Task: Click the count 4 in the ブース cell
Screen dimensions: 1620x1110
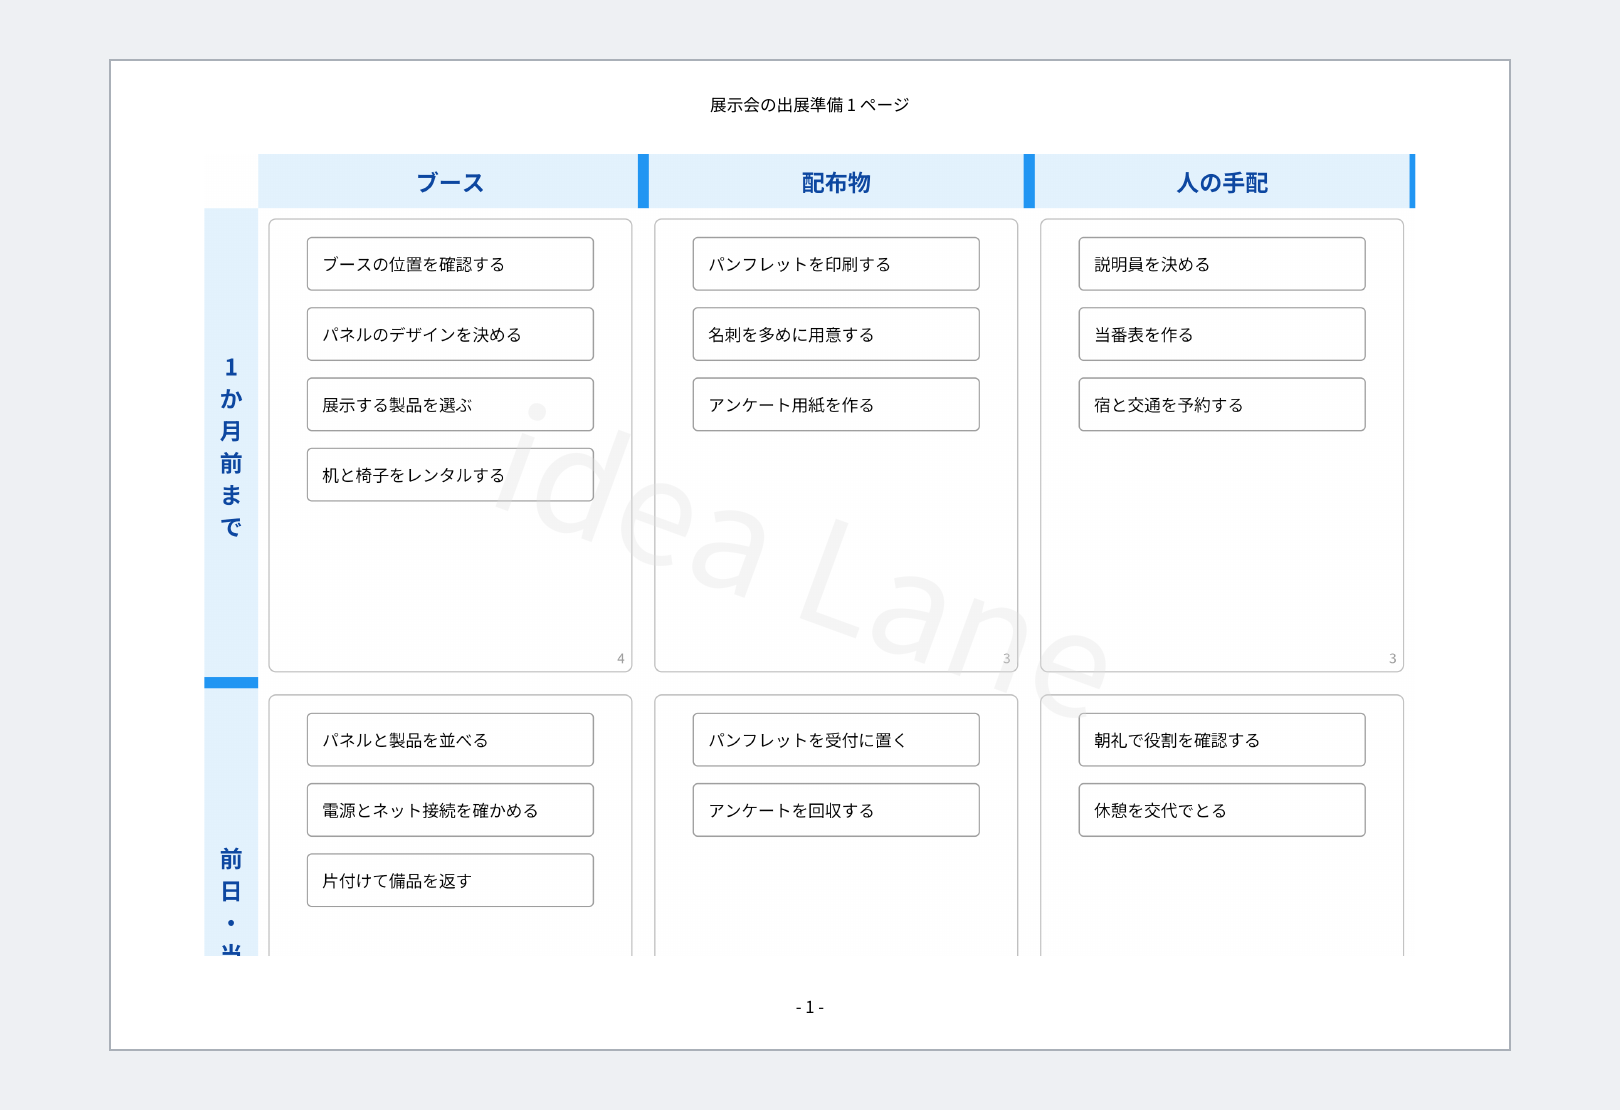Action: [x=621, y=659]
